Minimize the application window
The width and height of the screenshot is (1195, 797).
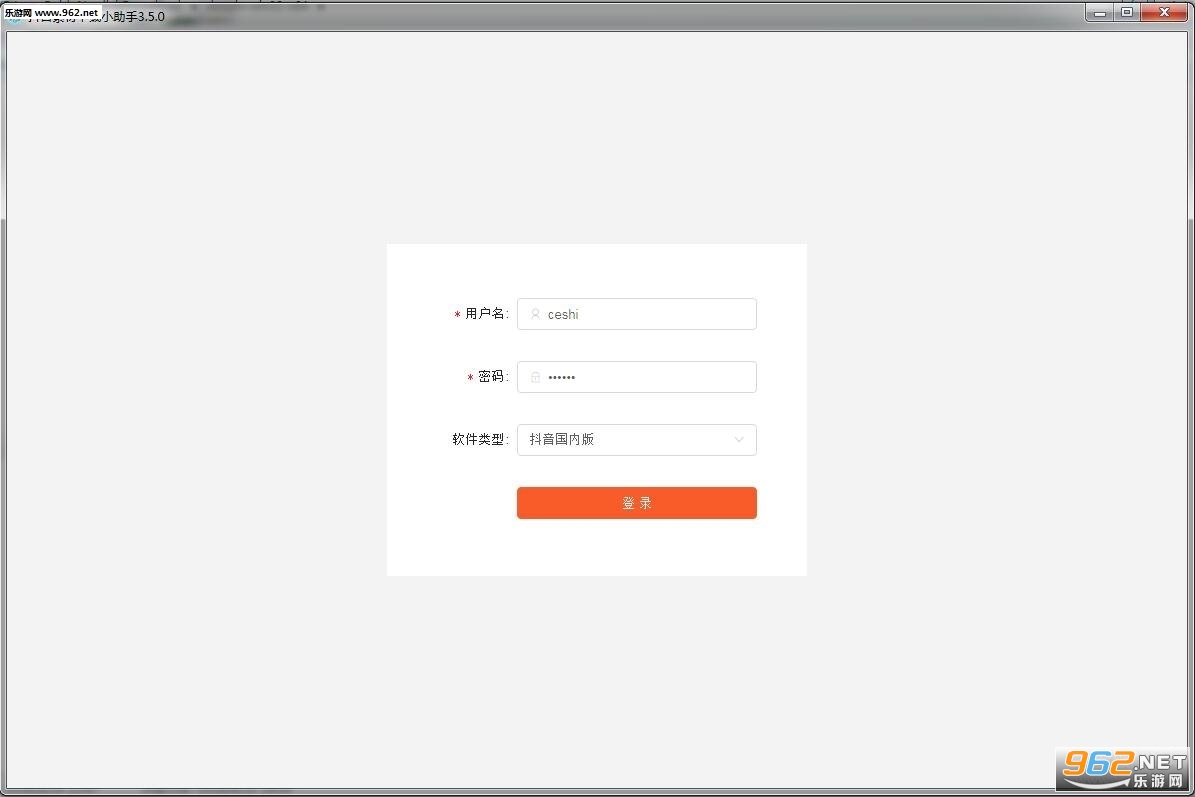pos(1099,12)
